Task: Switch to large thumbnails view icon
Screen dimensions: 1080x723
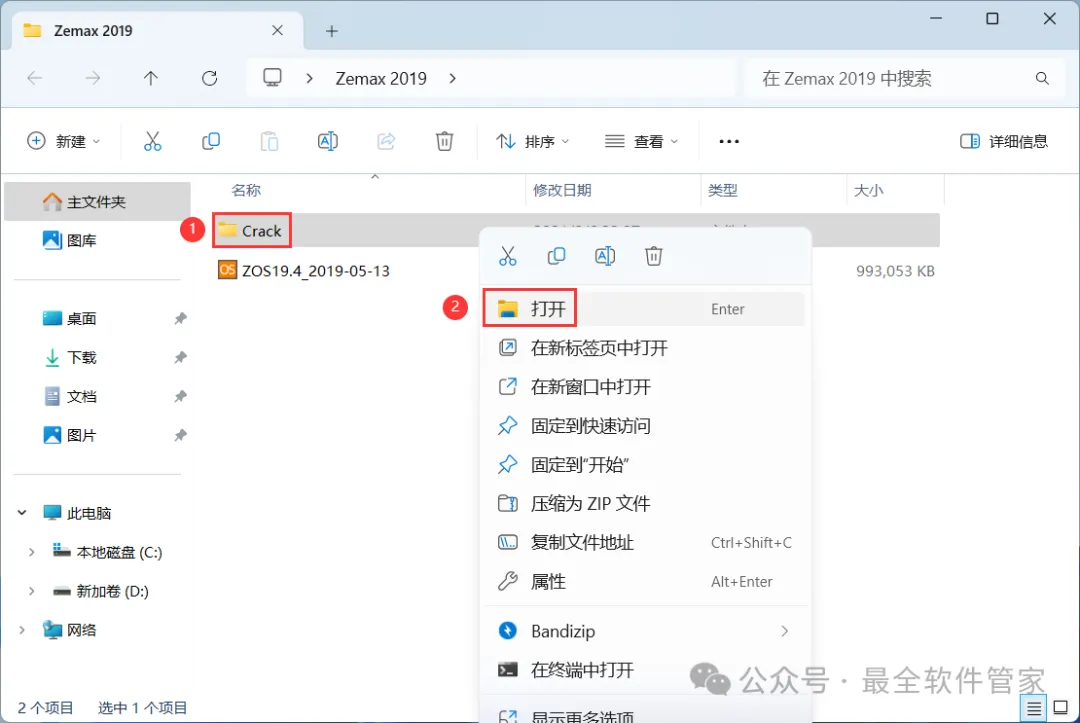Action: [1061, 708]
